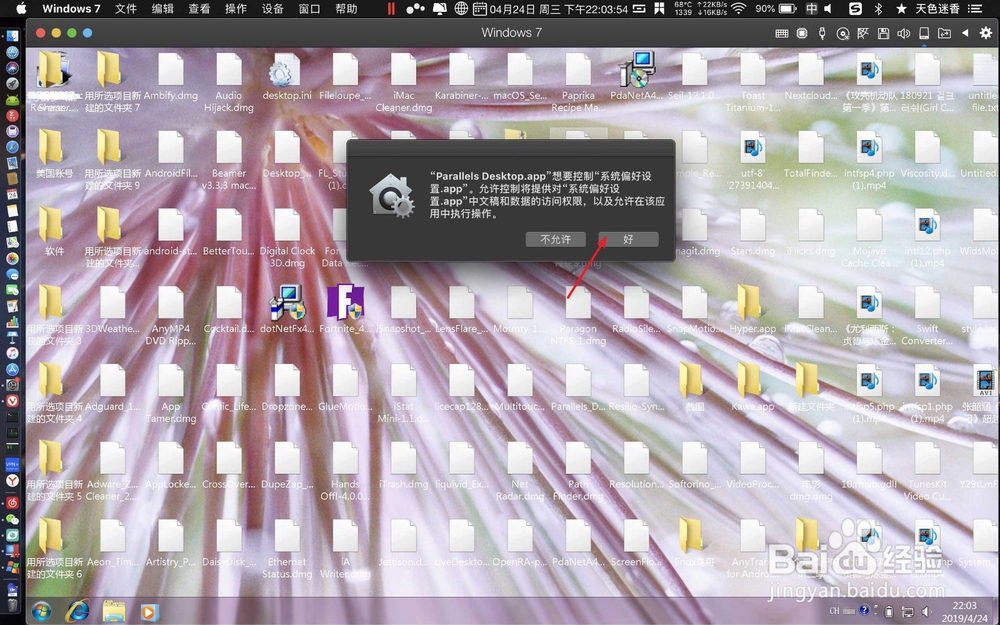Click the battery 90% indicator
1000x625 pixels.
pos(776,8)
